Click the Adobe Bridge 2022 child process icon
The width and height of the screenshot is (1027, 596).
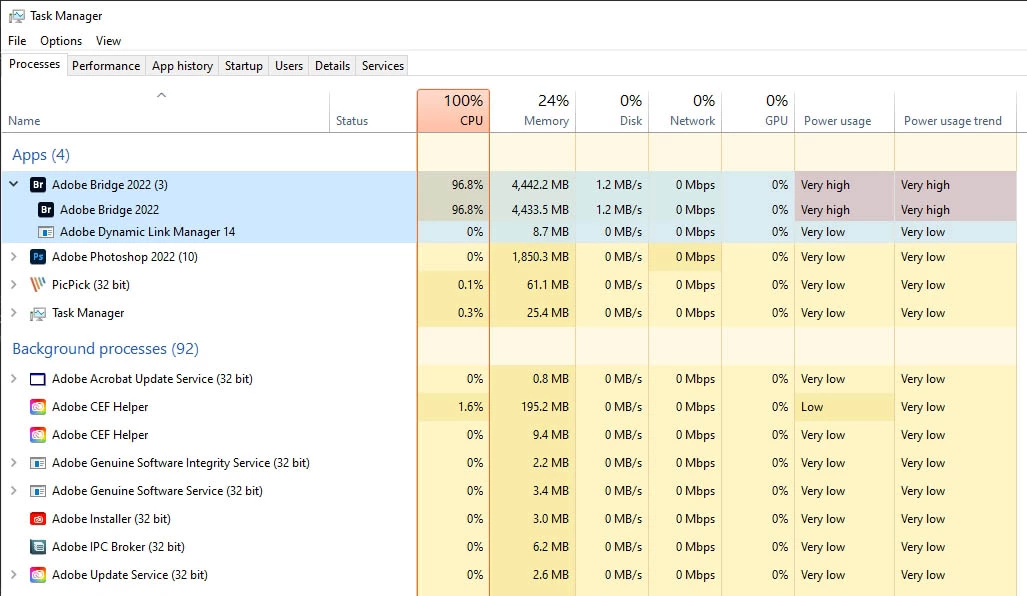click(46, 210)
